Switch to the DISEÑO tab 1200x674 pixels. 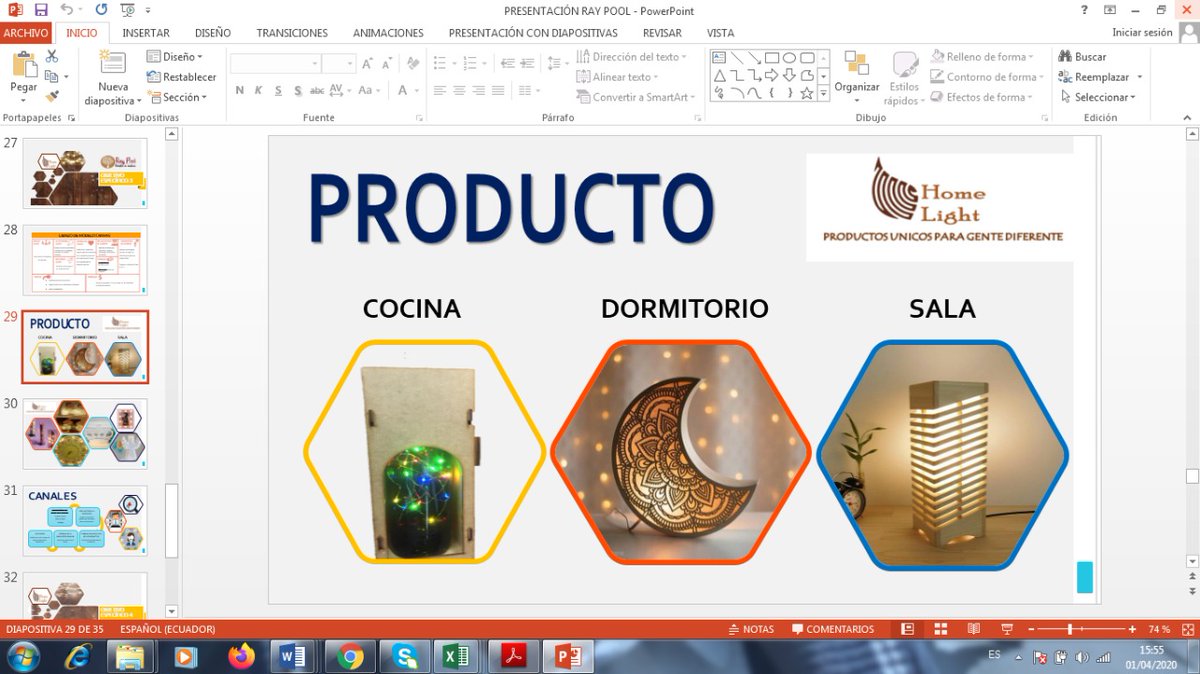click(213, 32)
